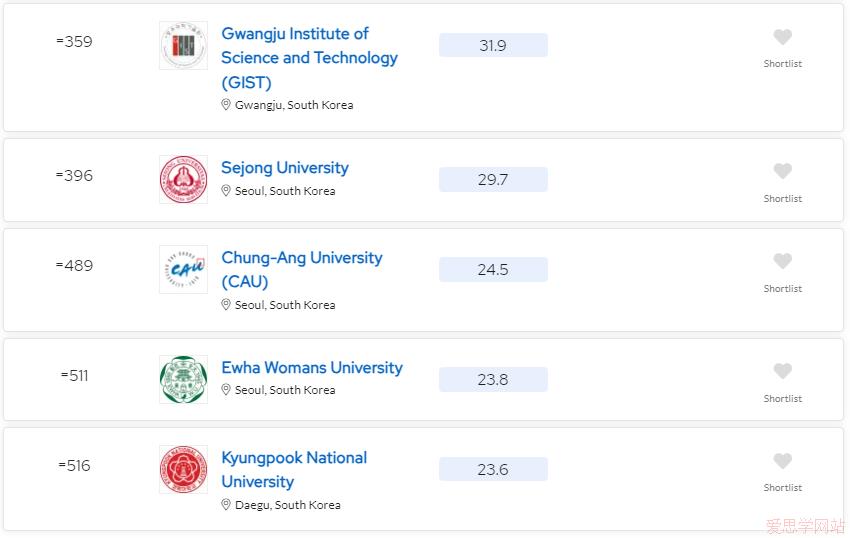
Task: Open the GIST university logo
Action: point(183,46)
